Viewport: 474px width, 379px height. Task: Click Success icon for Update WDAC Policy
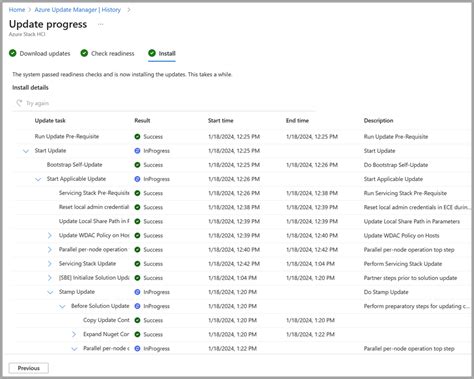137,235
